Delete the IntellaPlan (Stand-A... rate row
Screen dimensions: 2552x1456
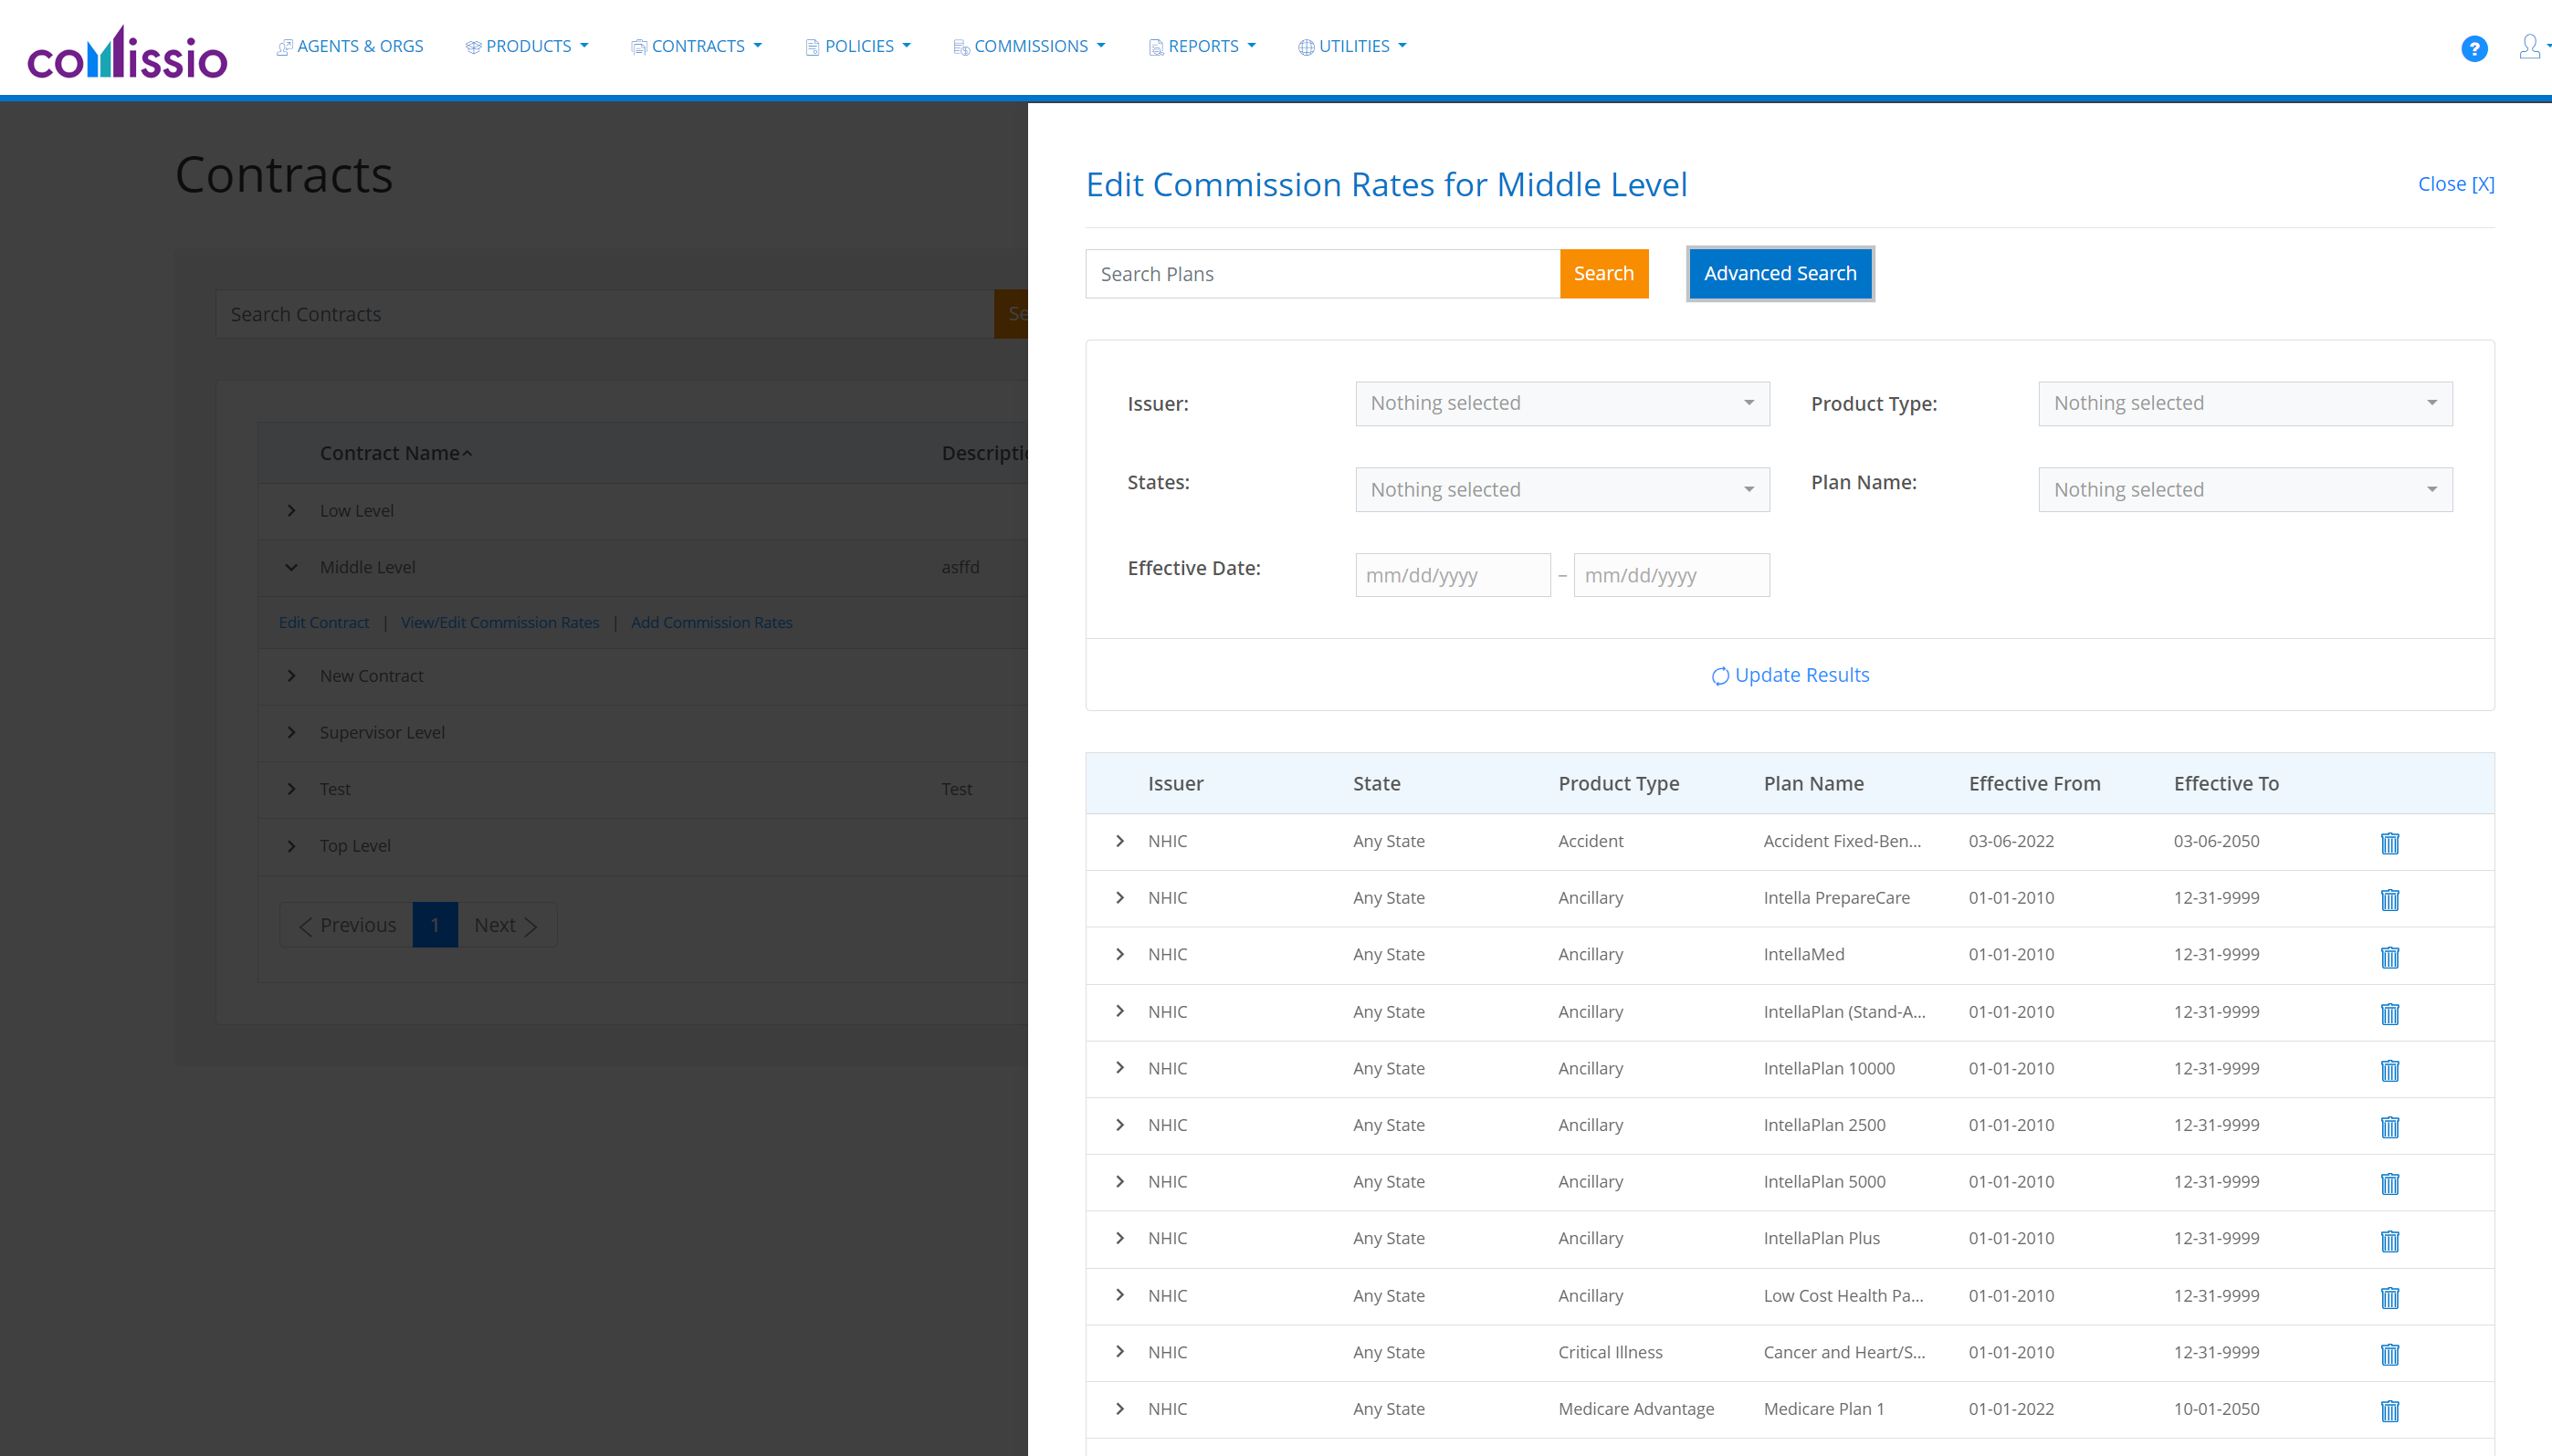[2390, 1013]
